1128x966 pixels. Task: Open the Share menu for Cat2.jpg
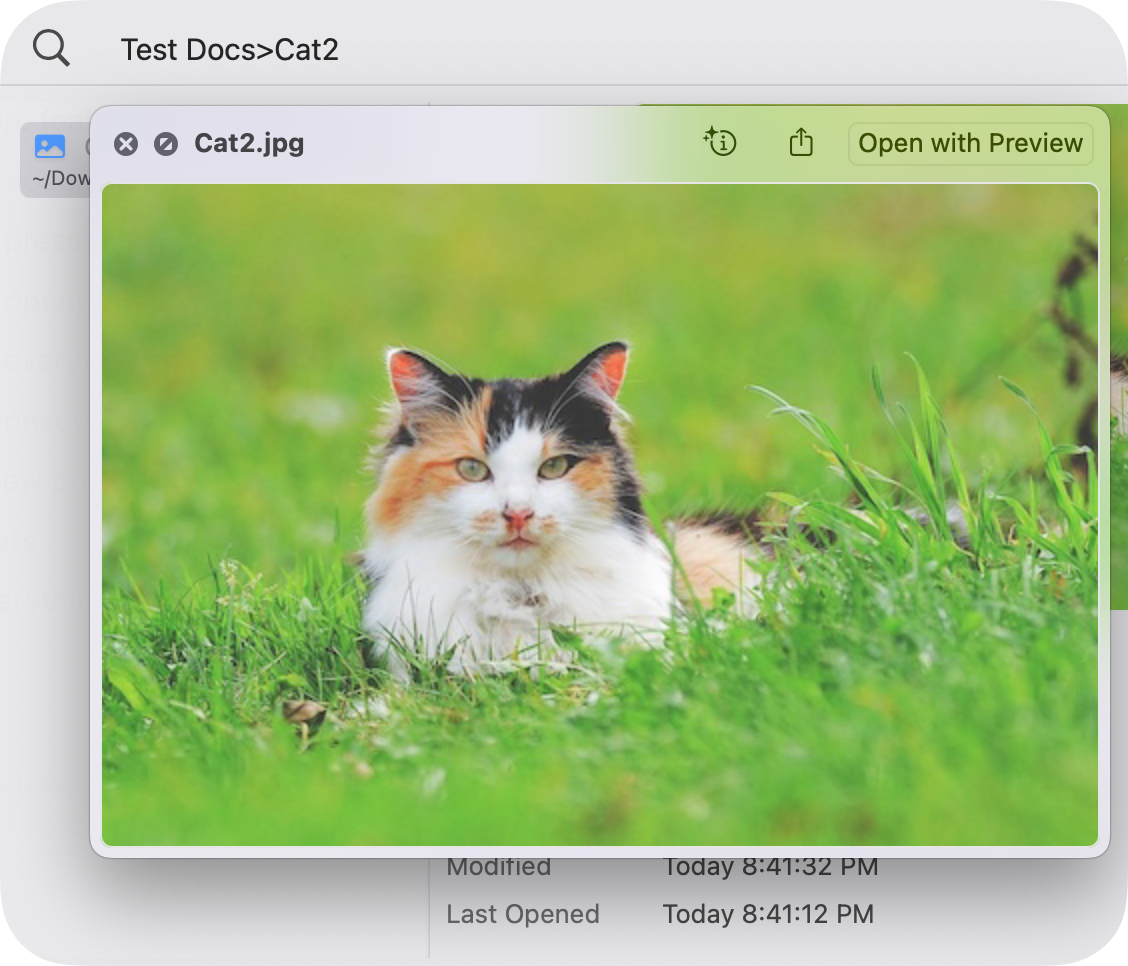click(x=800, y=143)
